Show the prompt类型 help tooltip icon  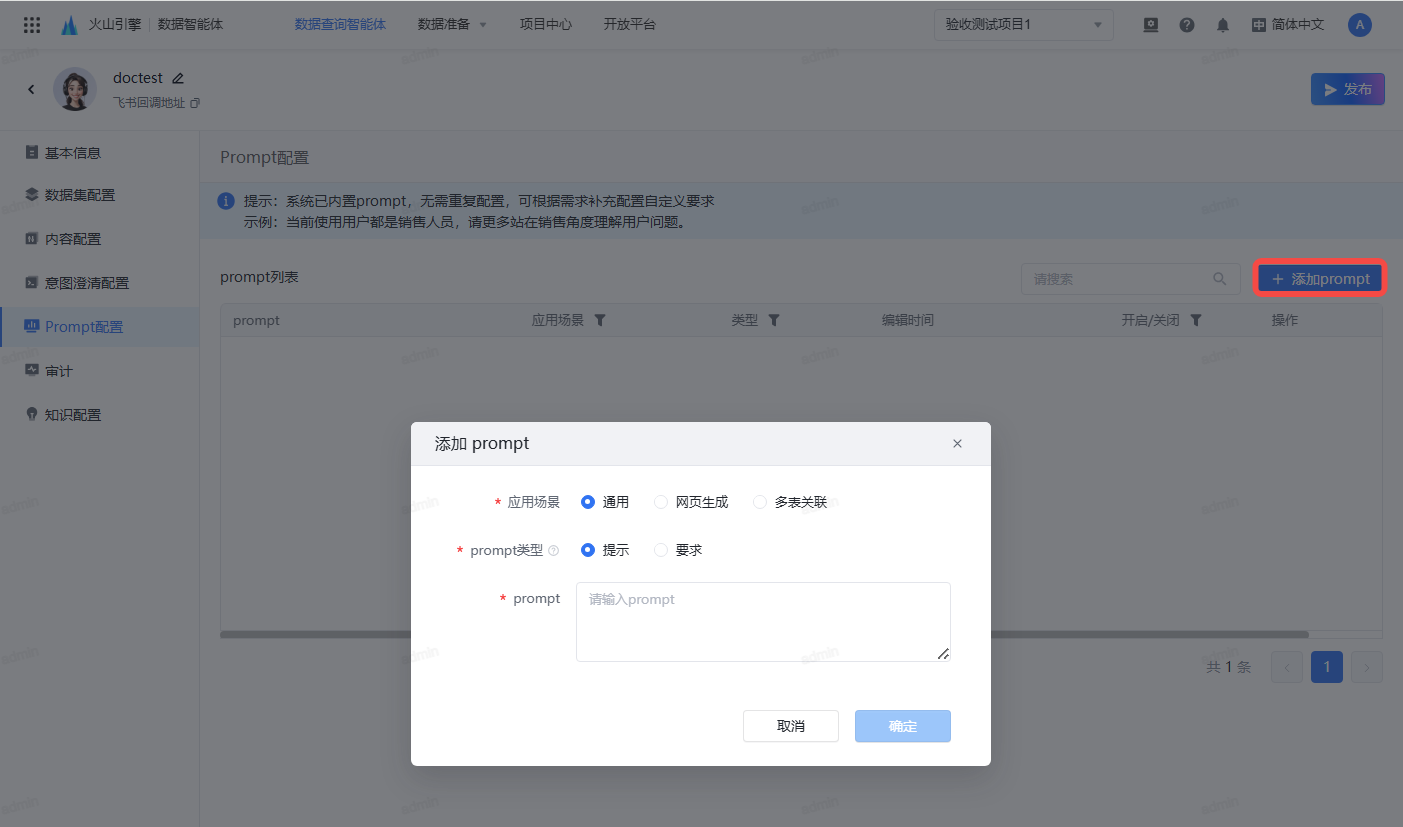tap(553, 550)
